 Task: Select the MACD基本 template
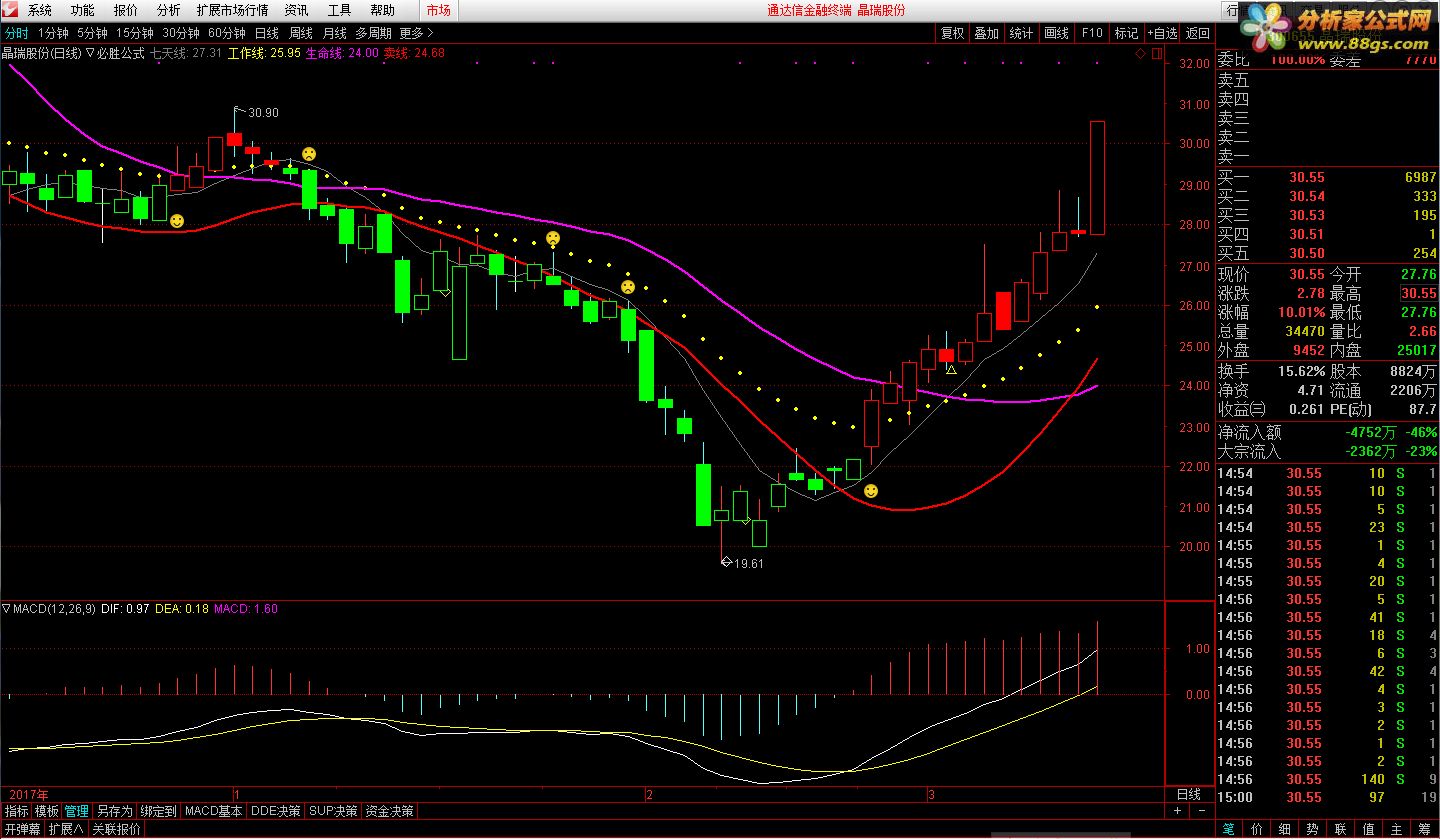pos(214,811)
